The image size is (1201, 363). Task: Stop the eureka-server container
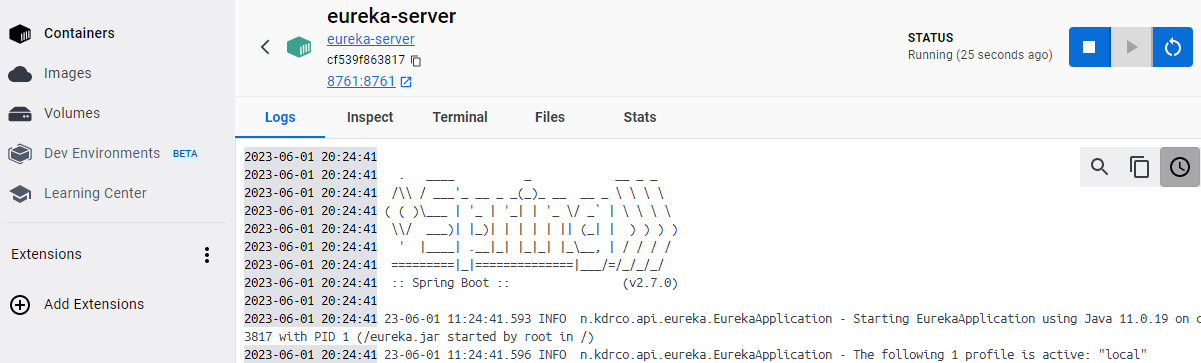coord(1089,47)
